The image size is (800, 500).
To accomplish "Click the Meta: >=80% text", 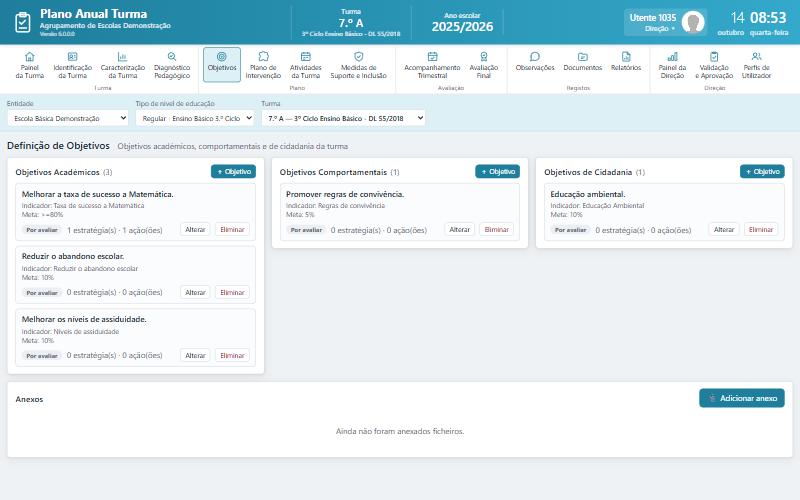I will [x=42, y=215].
